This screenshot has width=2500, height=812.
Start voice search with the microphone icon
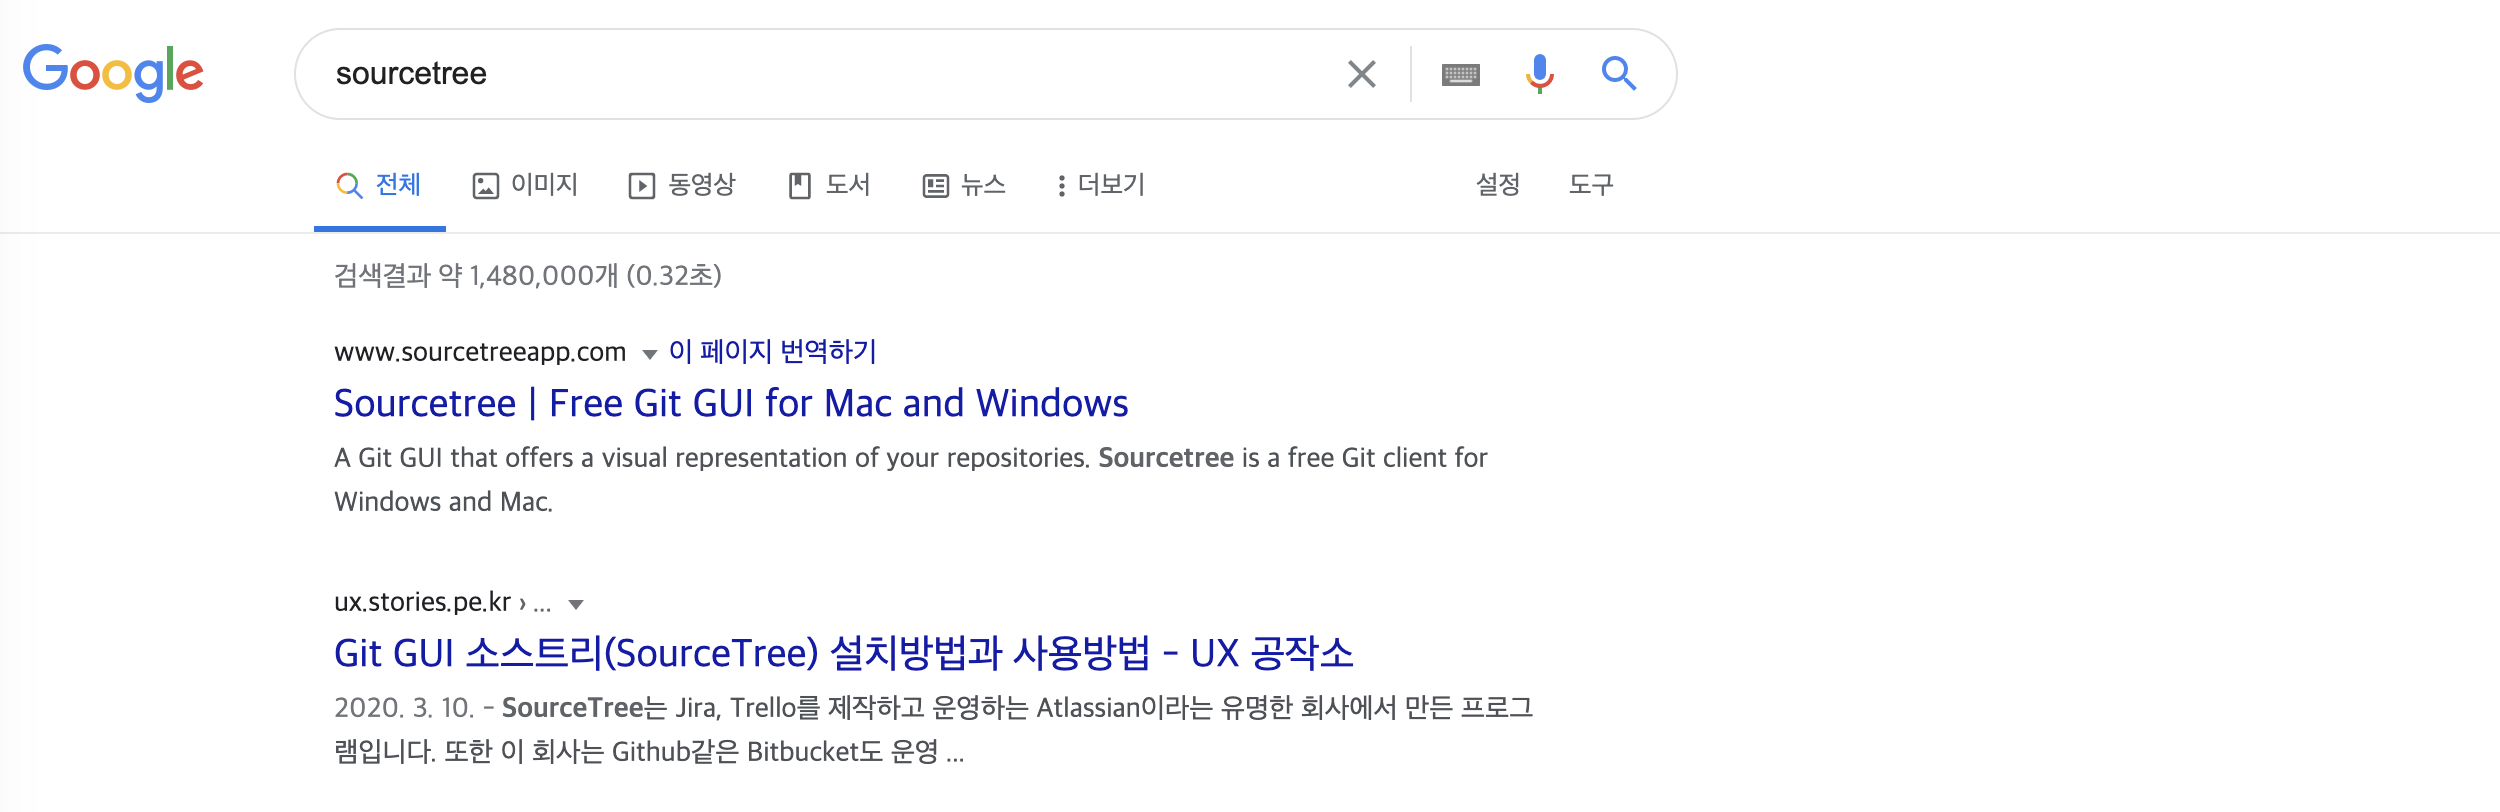coord(1540,73)
